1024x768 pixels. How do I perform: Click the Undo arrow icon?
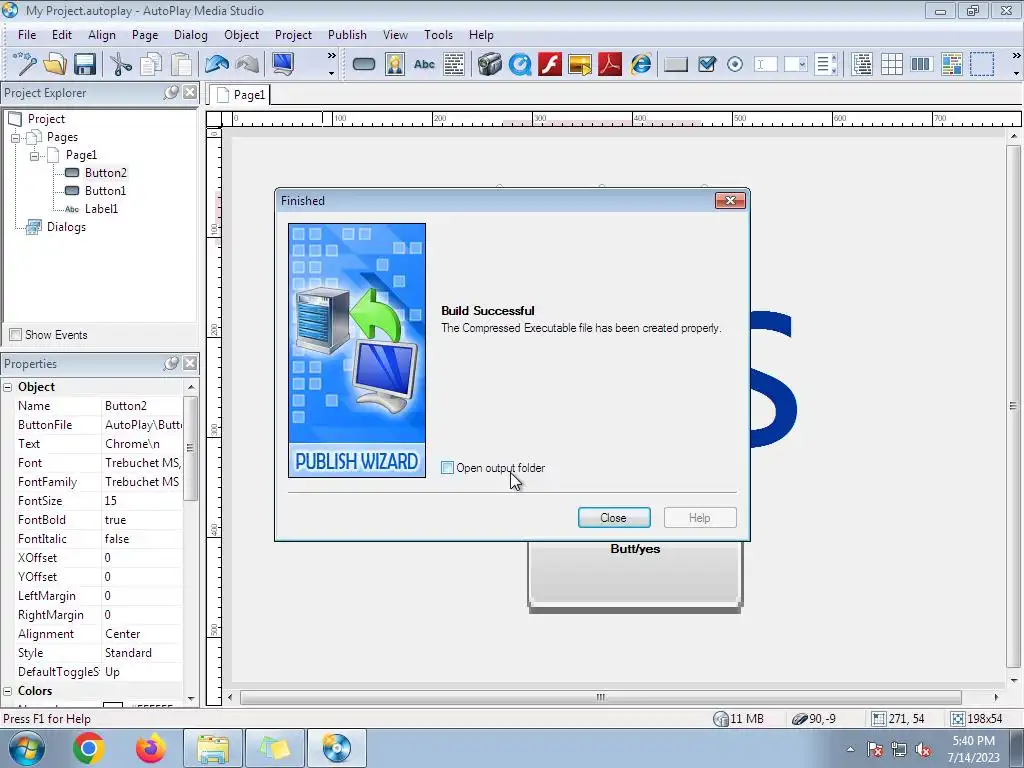(x=217, y=64)
